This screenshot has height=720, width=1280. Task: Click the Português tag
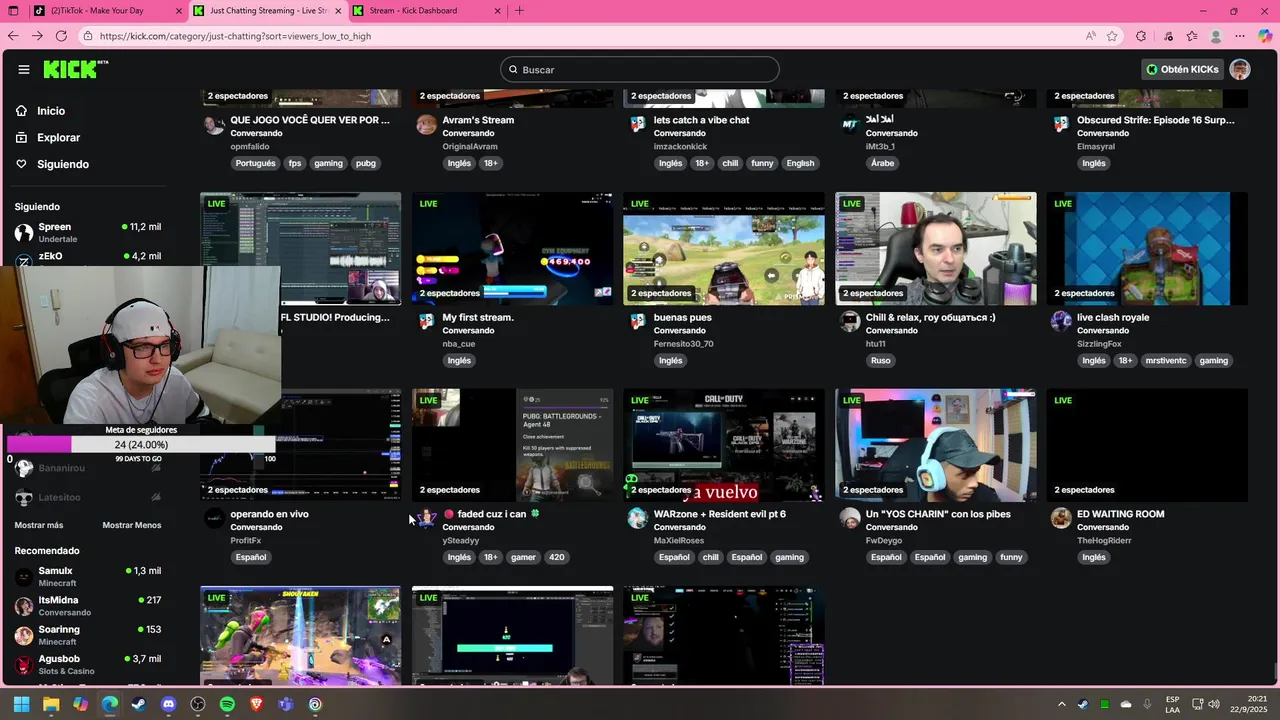pyautogui.click(x=255, y=163)
